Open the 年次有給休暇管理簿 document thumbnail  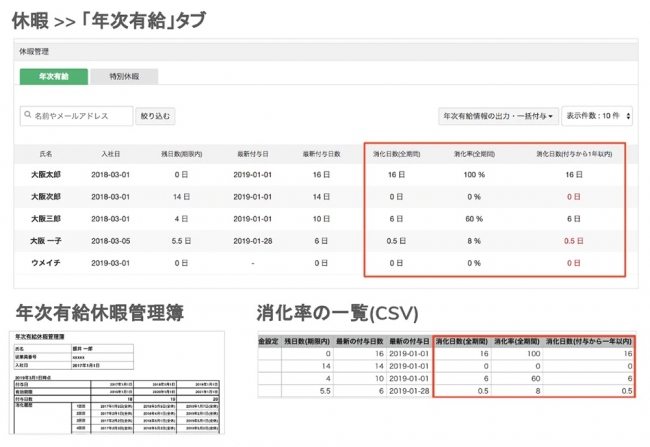point(117,382)
